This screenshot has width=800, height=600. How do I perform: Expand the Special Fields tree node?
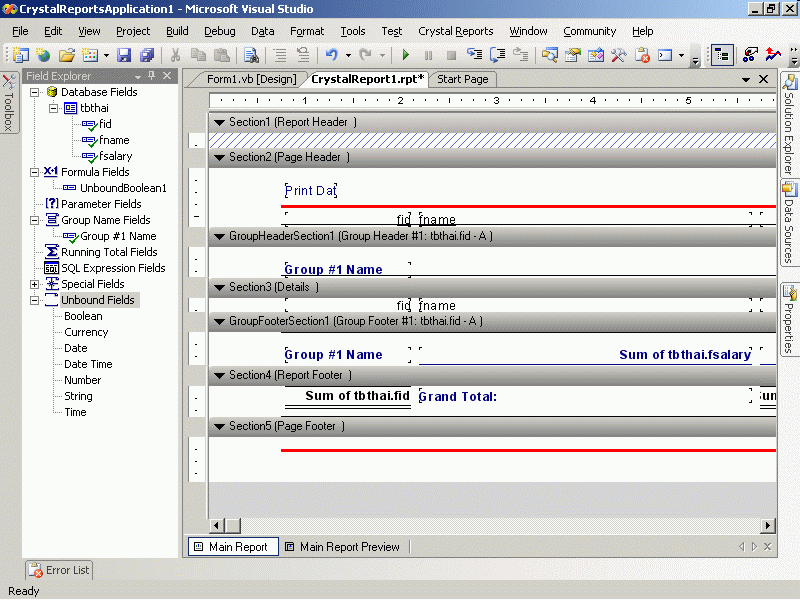tap(36, 284)
